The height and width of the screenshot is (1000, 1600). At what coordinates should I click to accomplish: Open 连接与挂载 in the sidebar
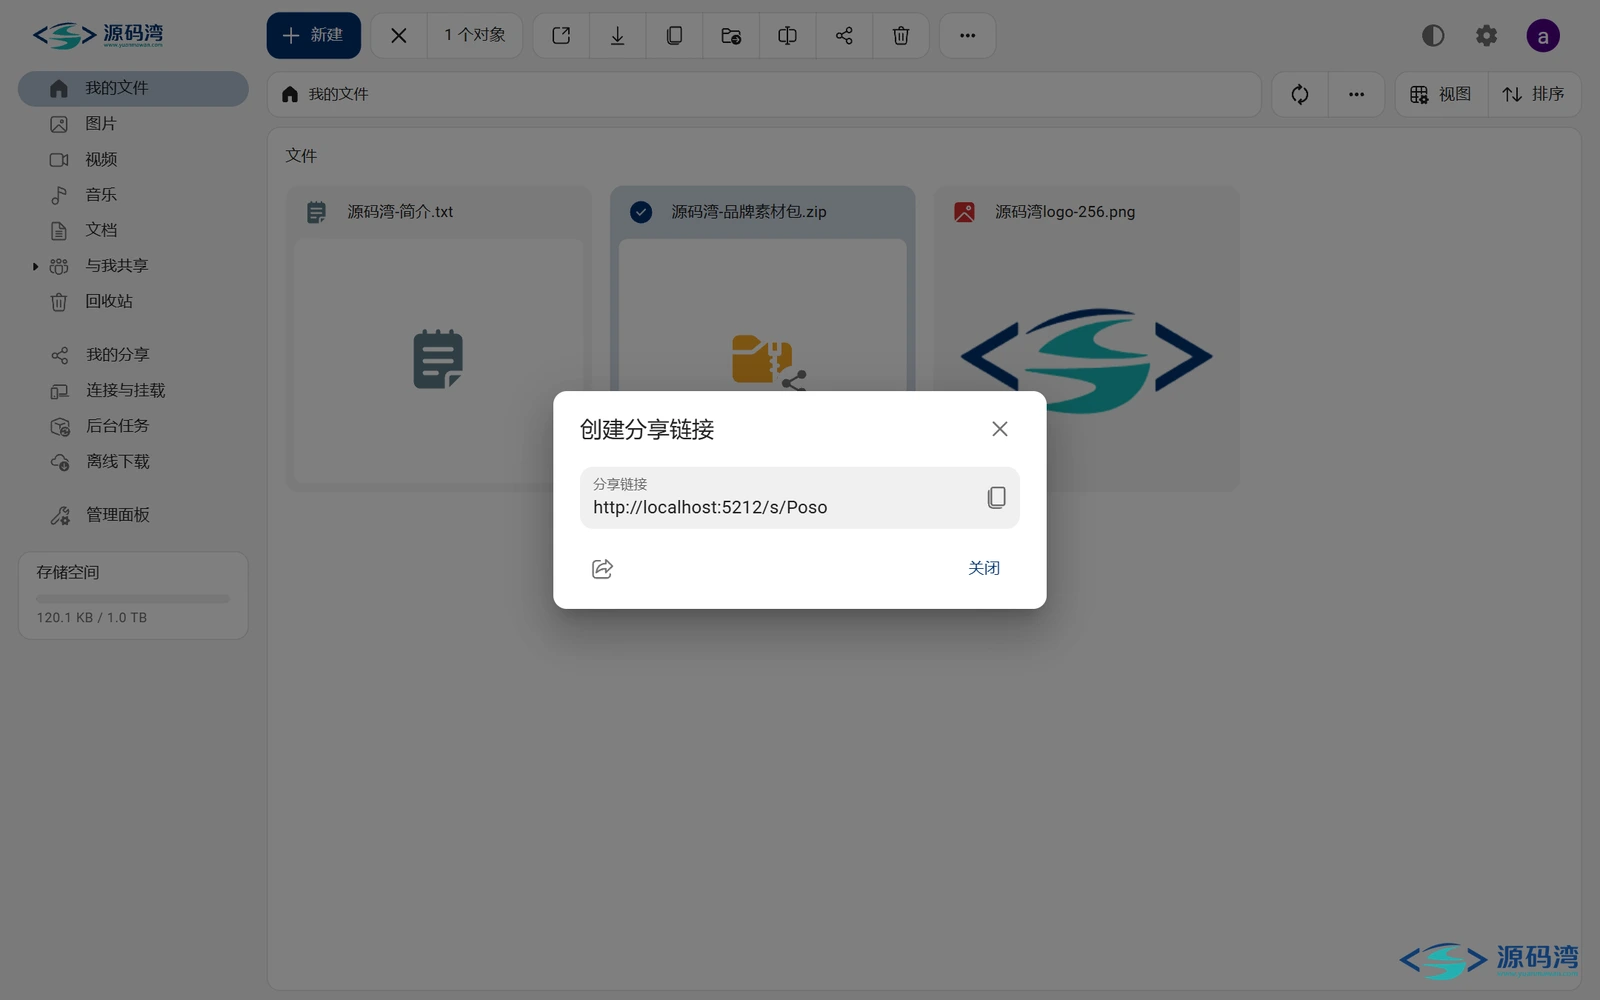[x=133, y=390]
